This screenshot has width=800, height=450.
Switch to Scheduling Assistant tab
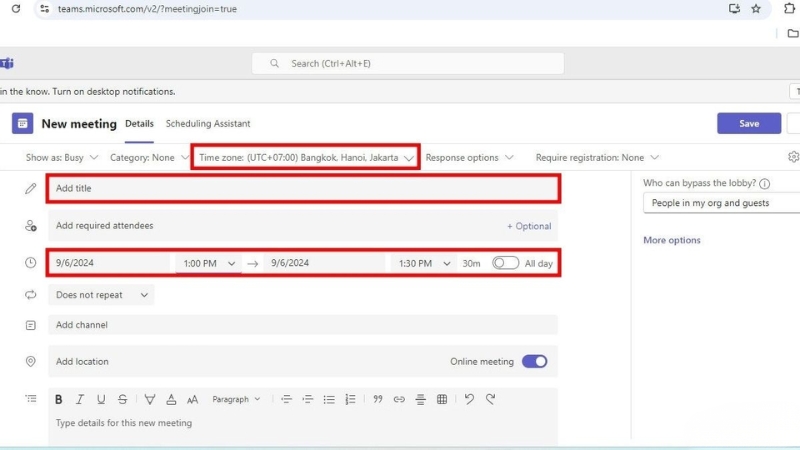pyautogui.click(x=208, y=124)
